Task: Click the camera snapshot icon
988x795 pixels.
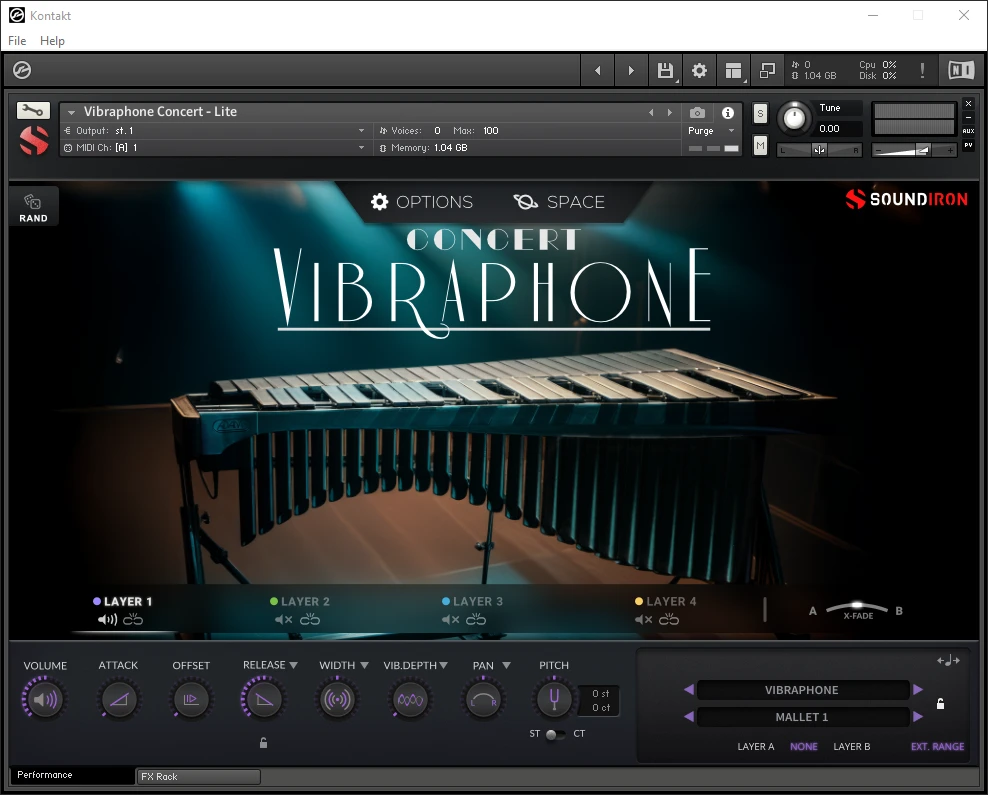Action: pyautogui.click(x=697, y=113)
